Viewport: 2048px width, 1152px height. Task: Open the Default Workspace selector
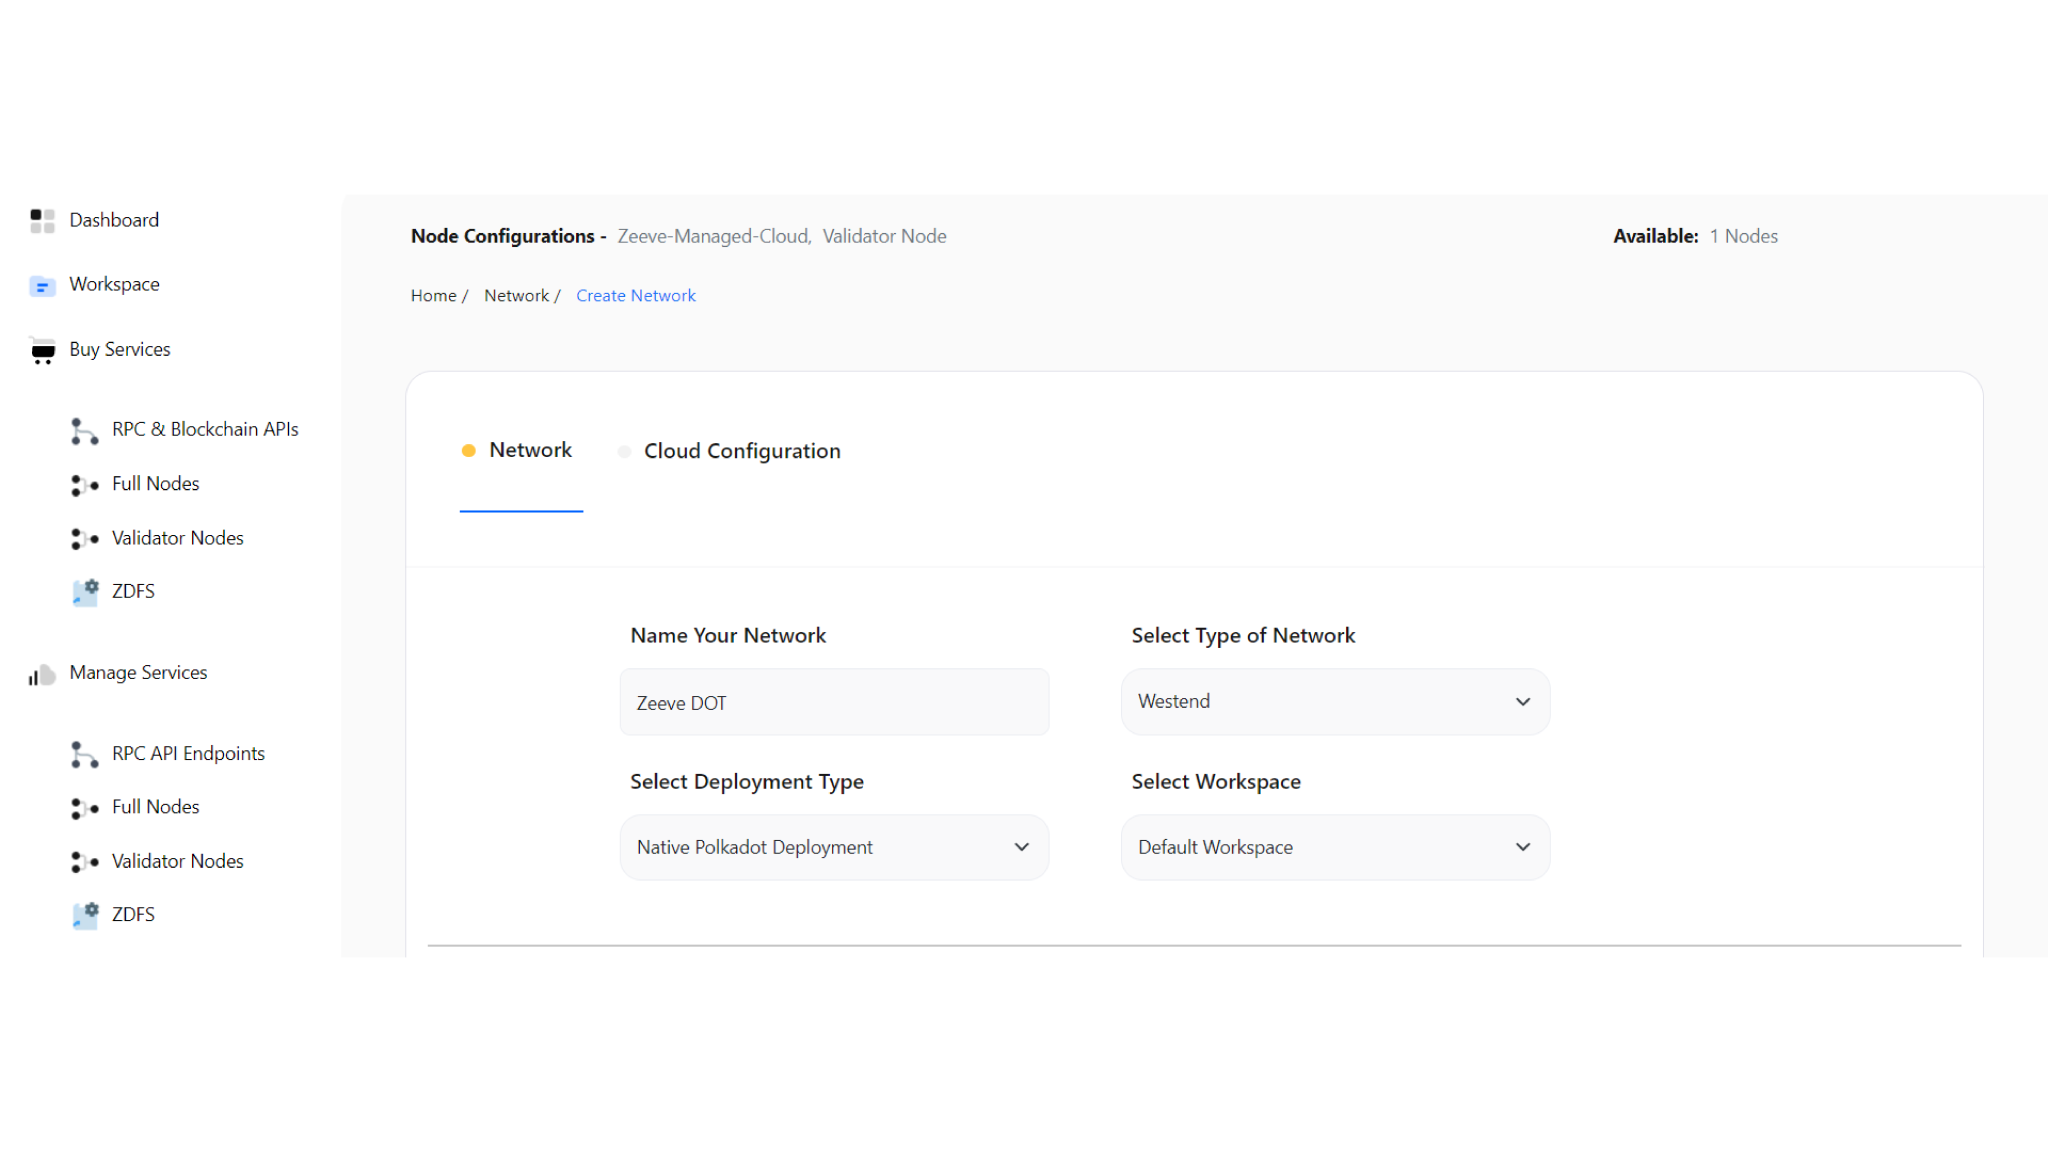tap(1334, 847)
